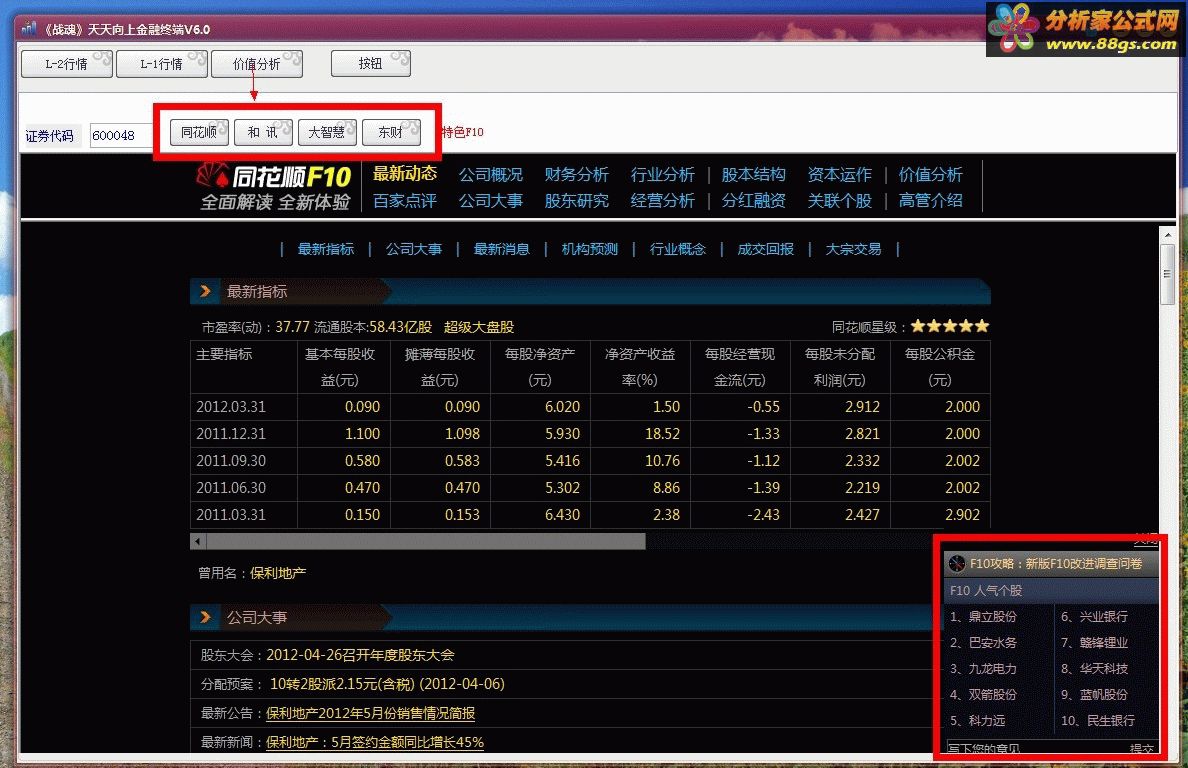
Task: Click the F10攻略 round icon
Action: pyautogui.click(x=957, y=564)
